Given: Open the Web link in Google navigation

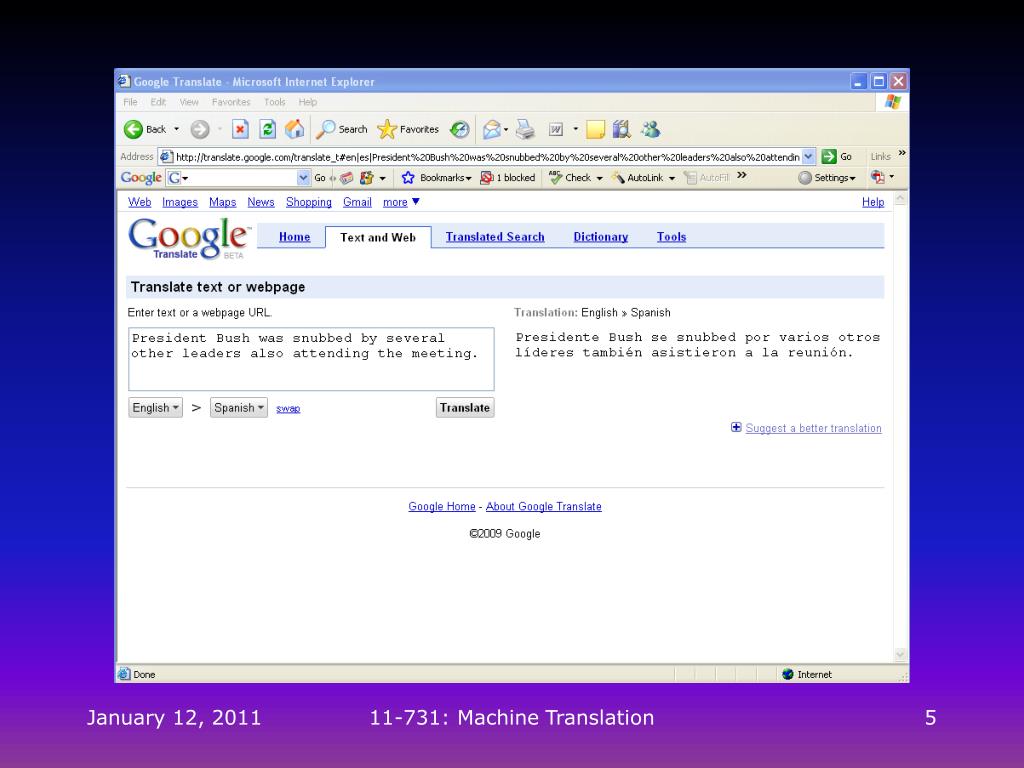Looking at the screenshot, I should click(140, 202).
